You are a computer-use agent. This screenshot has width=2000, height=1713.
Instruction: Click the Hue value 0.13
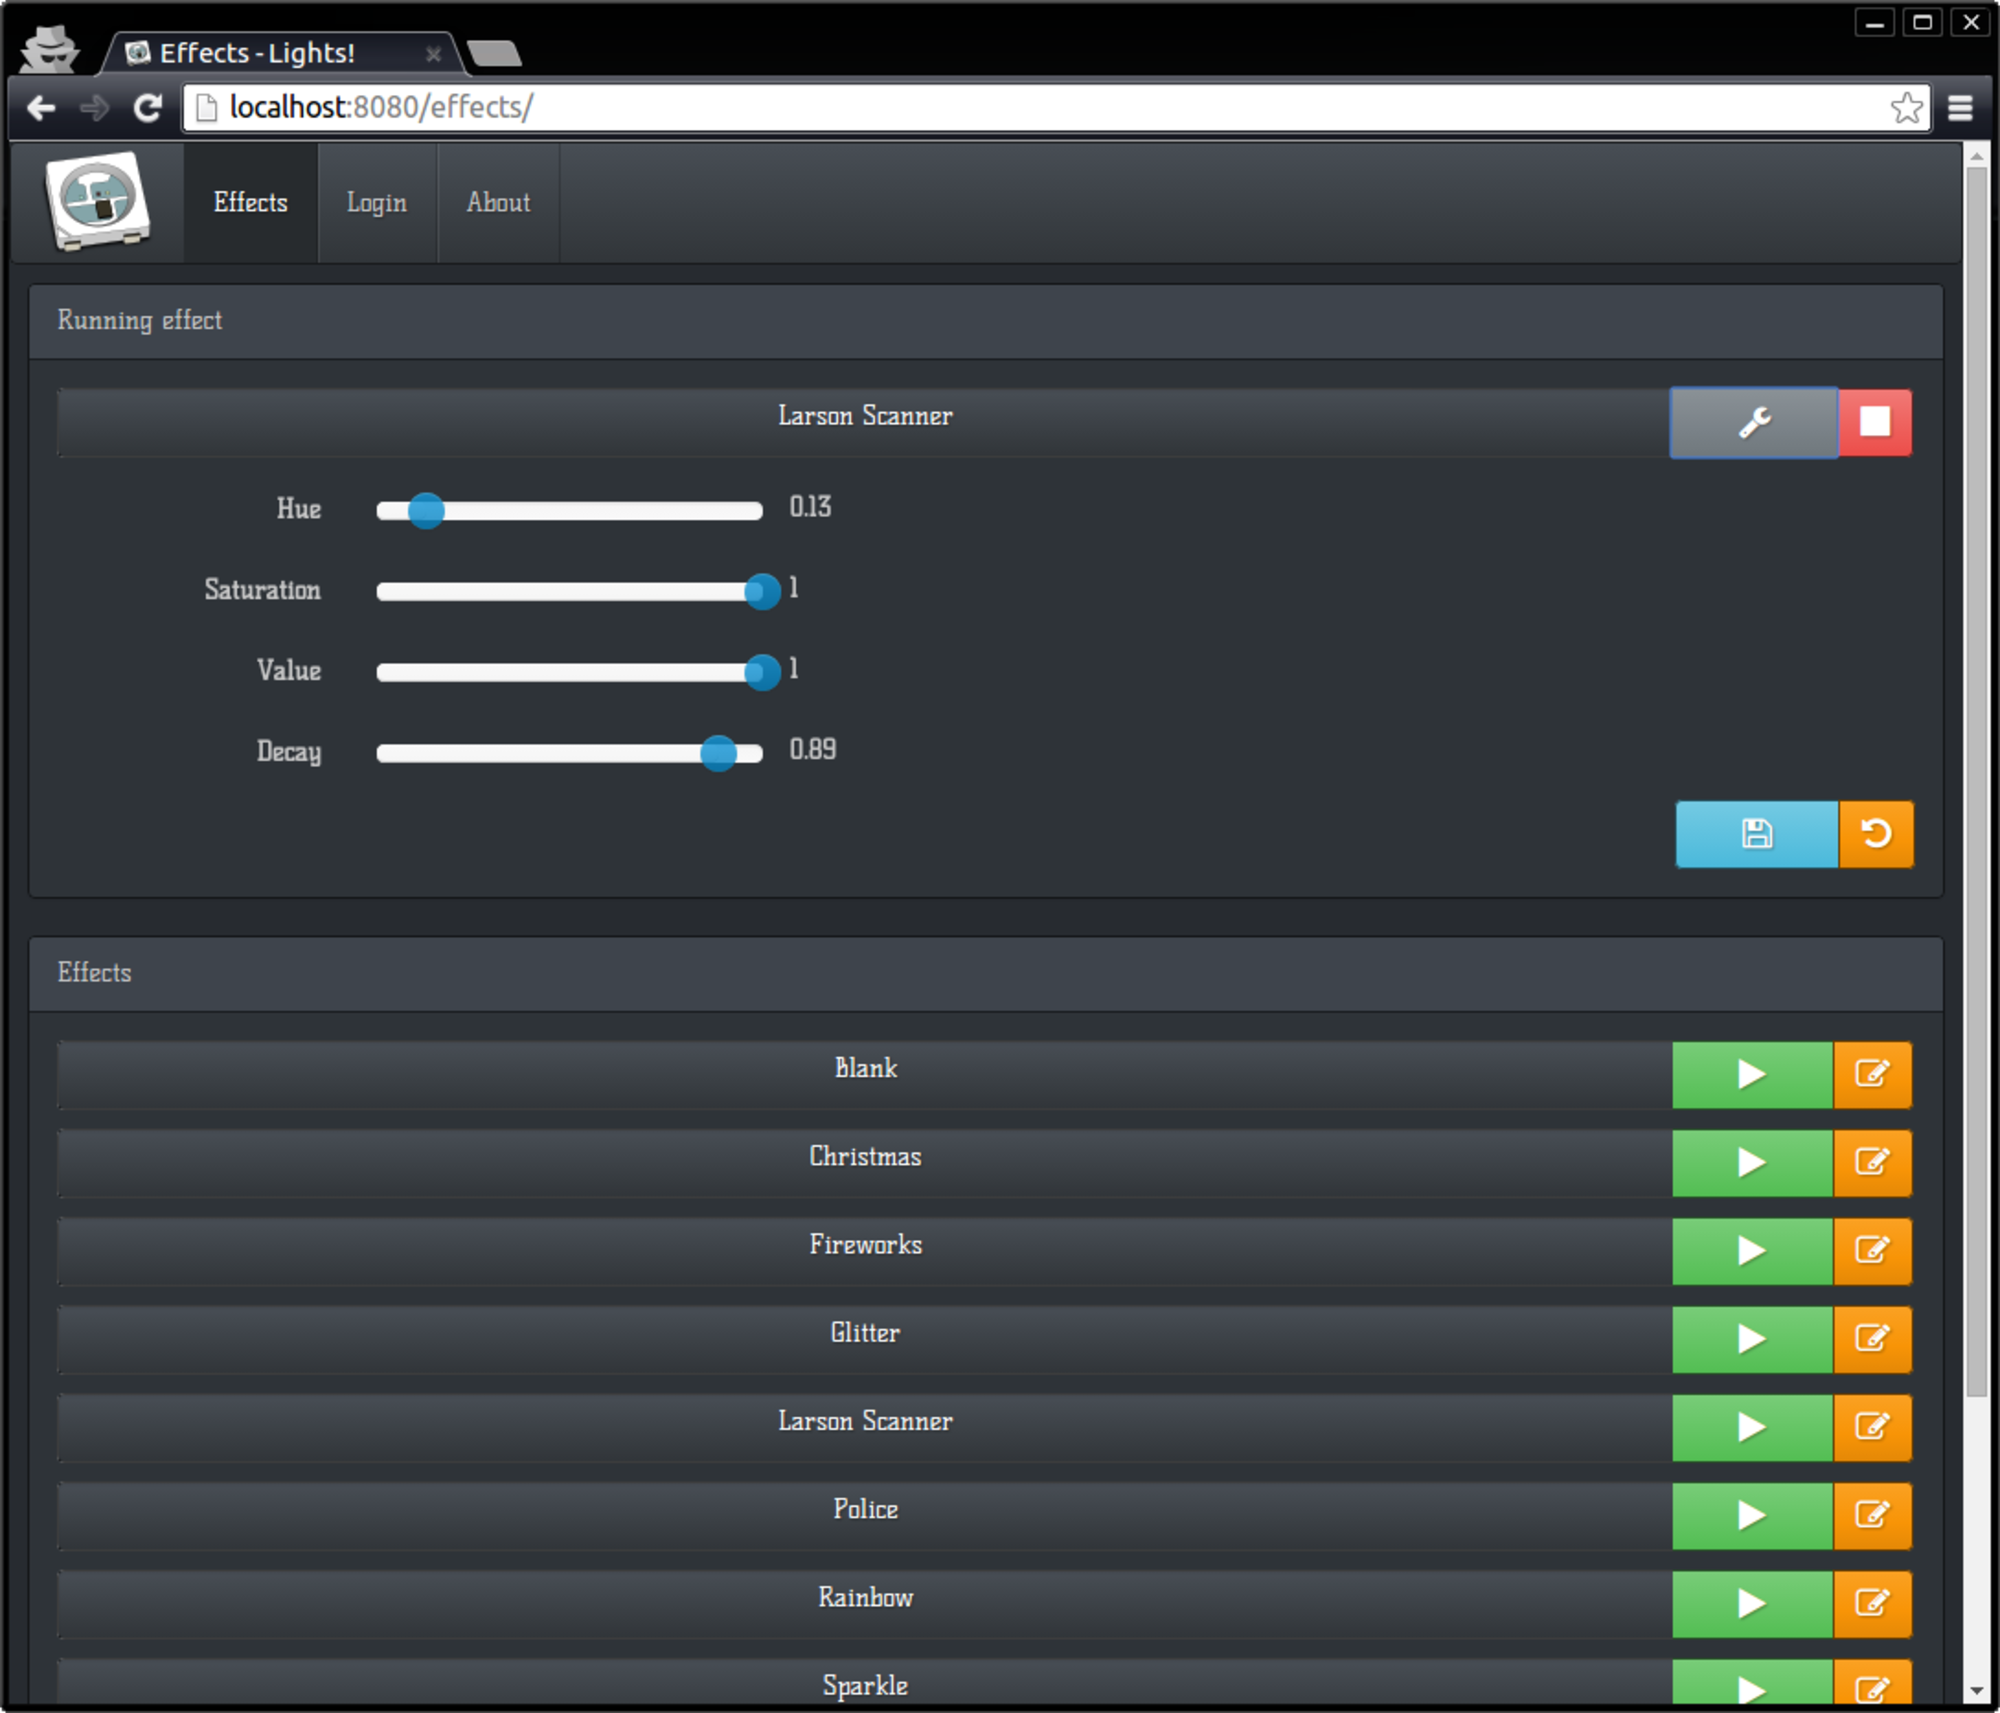tap(810, 507)
